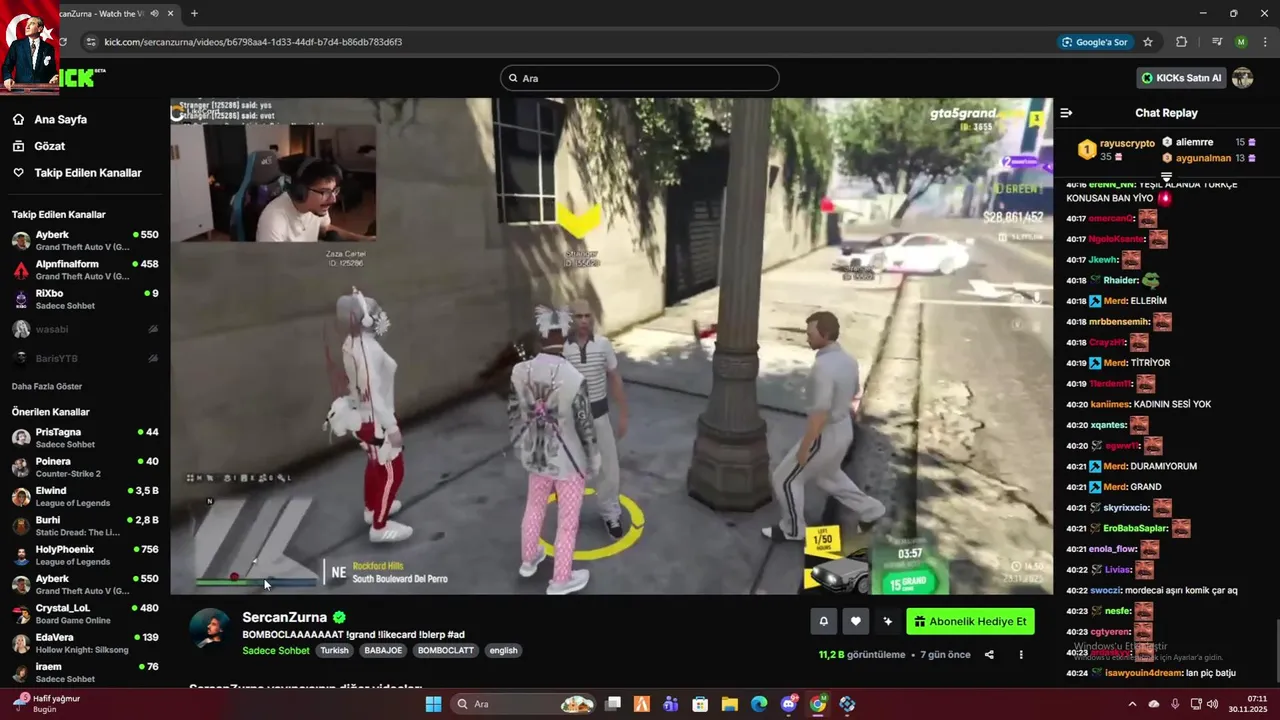
Task: Open the Alpnfinalform followed channel
Action: coord(85,270)
